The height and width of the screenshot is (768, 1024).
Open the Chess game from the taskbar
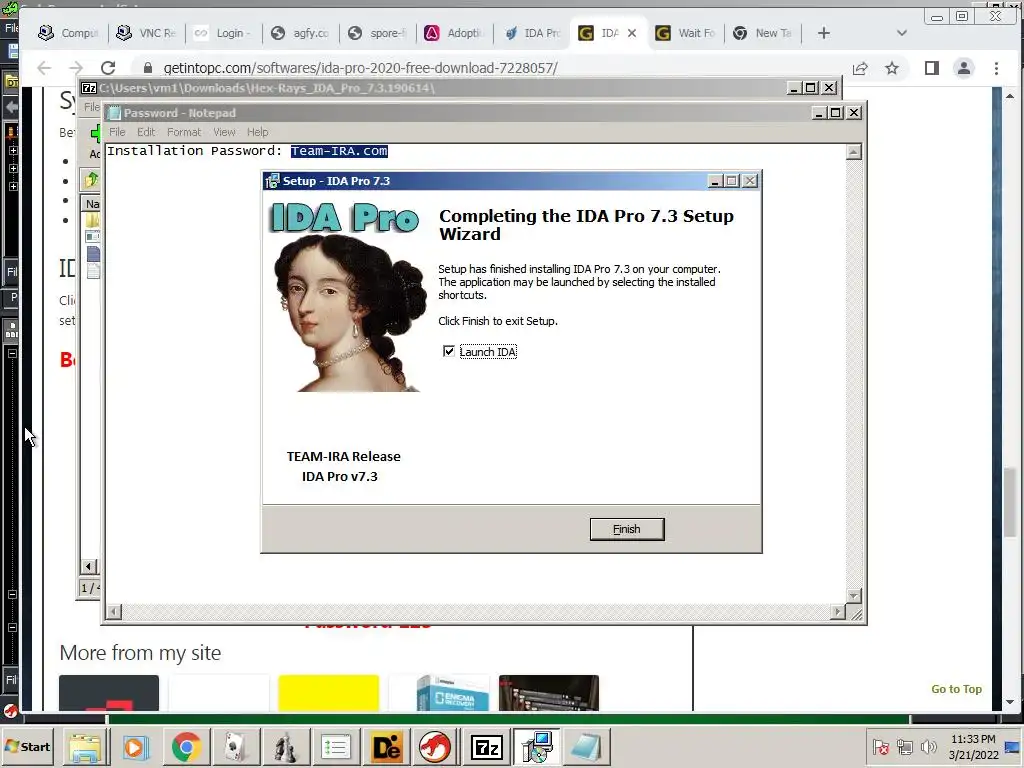pos(285,747)
